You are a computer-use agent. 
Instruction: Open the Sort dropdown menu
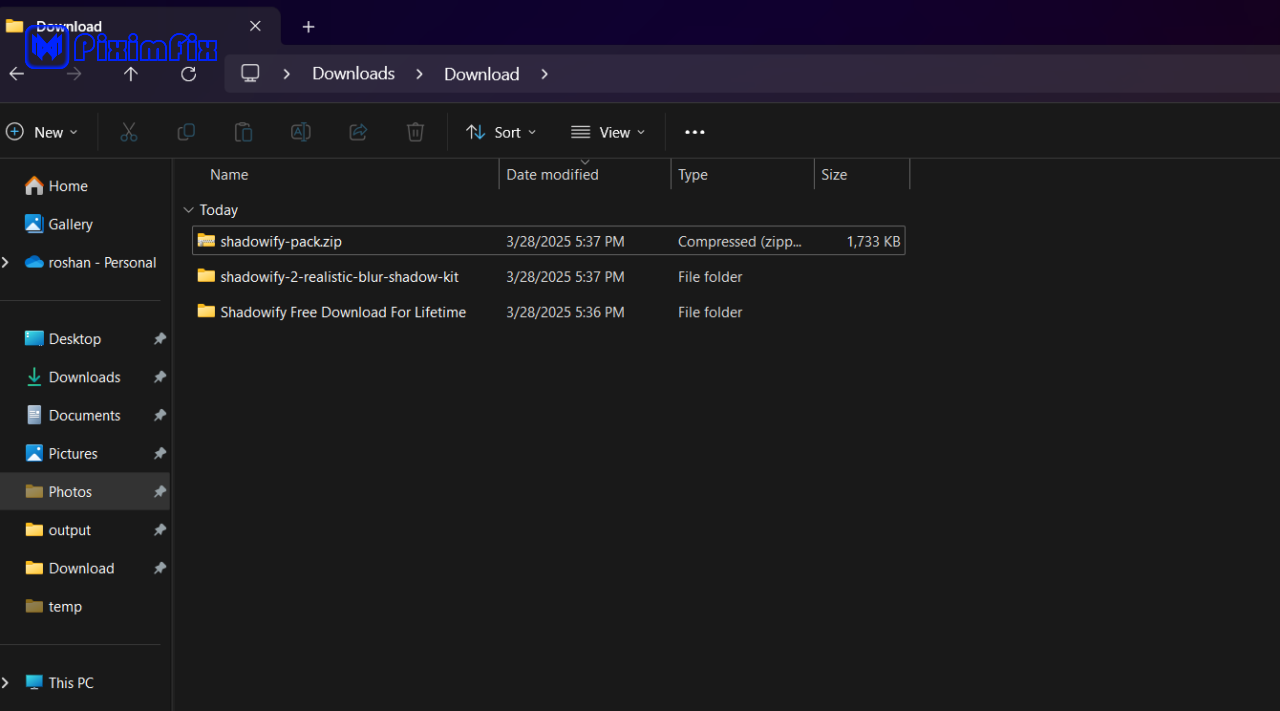tap(501, 132)
